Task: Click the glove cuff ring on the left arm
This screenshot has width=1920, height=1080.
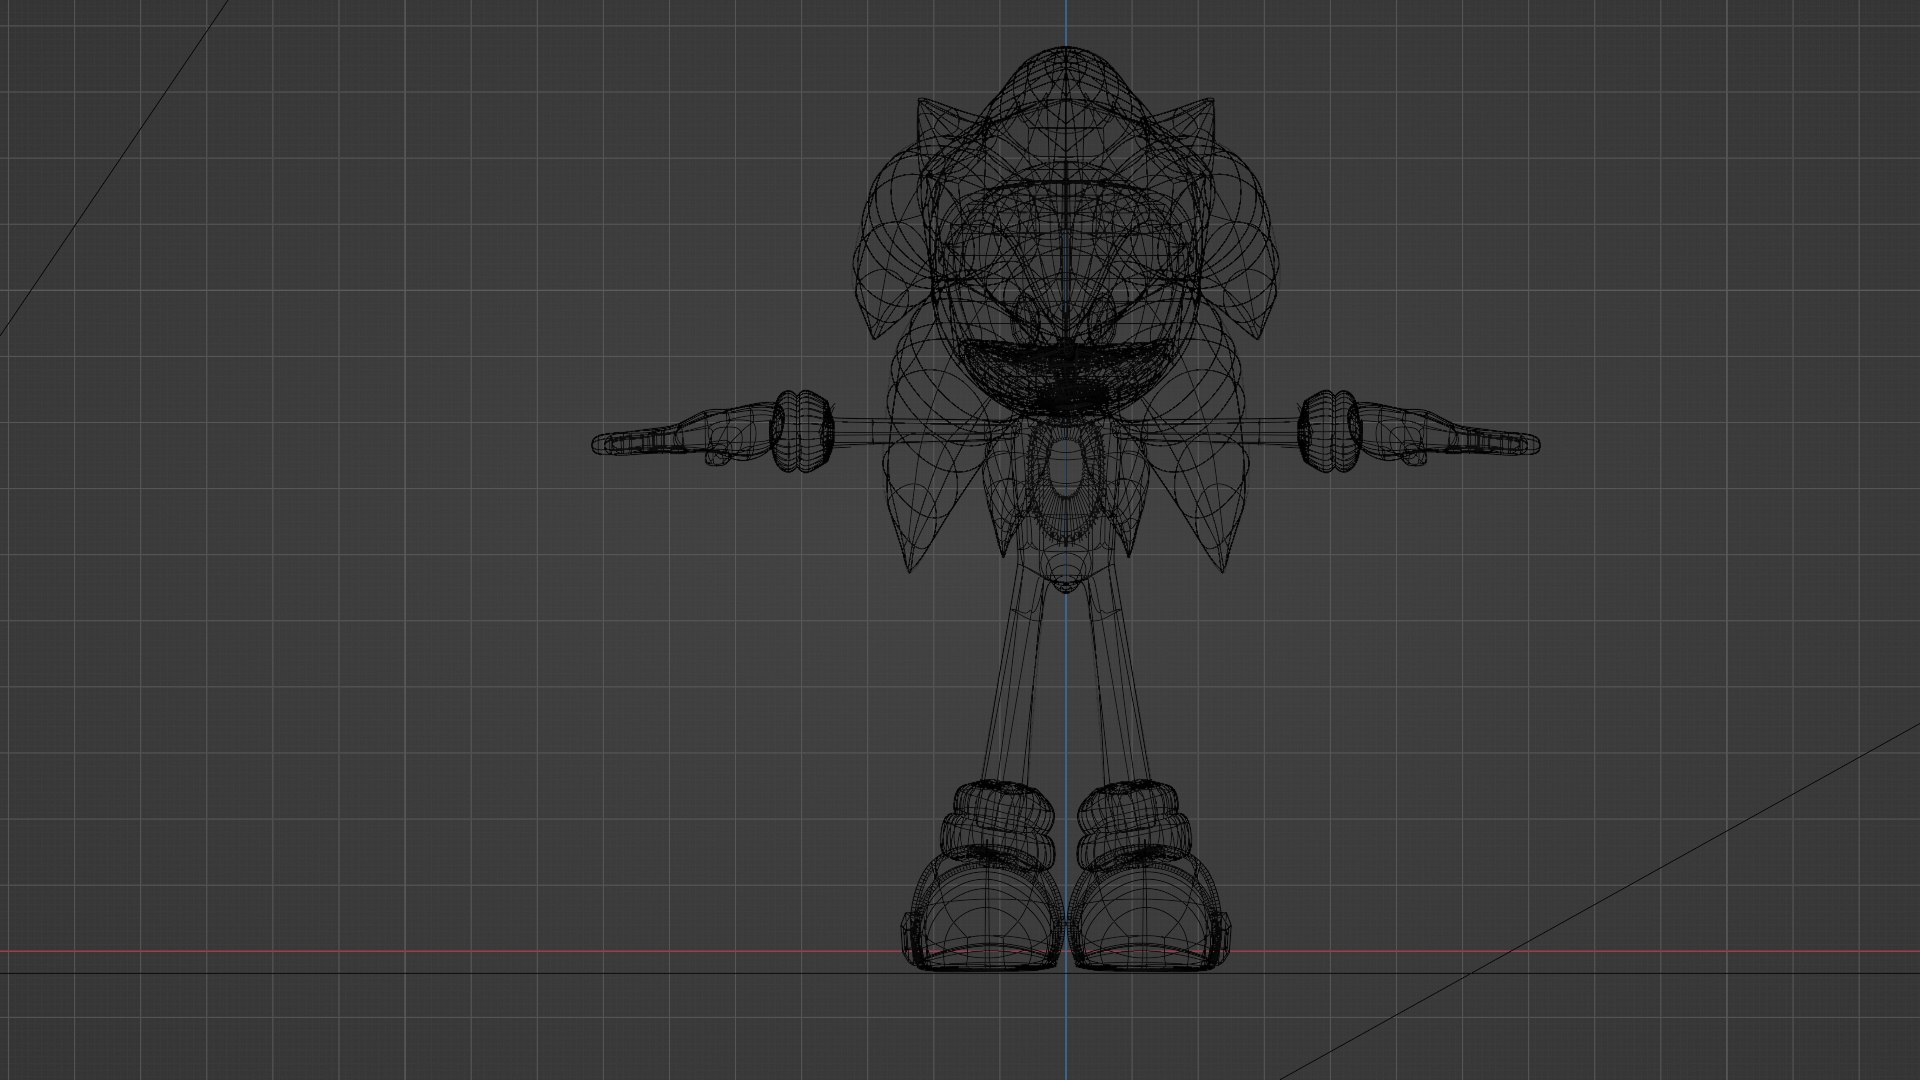Action: [802, 432]
